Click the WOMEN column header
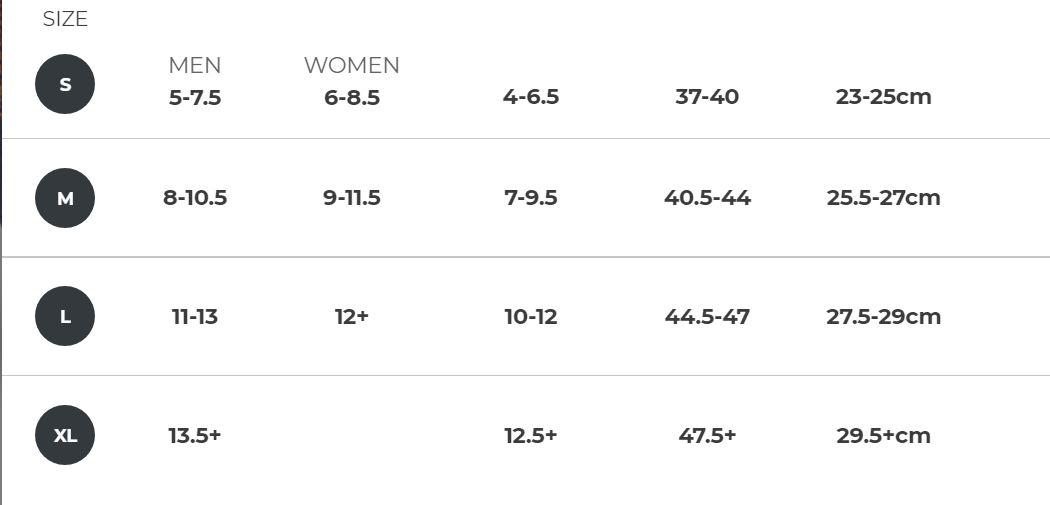The height and width of the screenshot is (505, 1050). (x=352, y=65)
